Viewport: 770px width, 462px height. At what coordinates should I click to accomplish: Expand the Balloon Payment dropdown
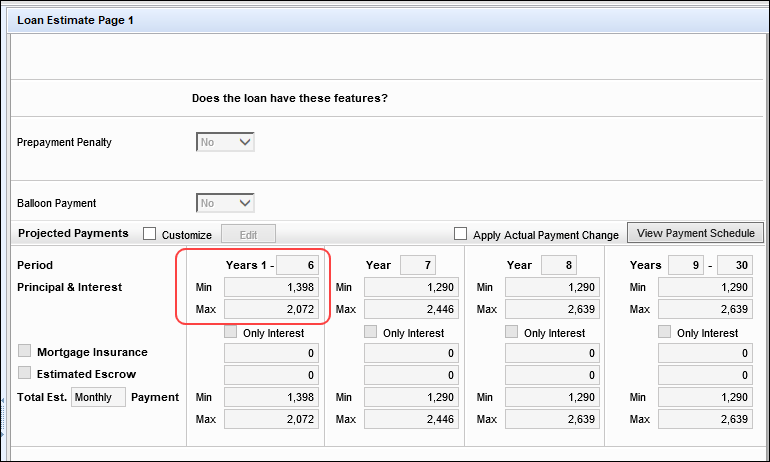point(225,203)
